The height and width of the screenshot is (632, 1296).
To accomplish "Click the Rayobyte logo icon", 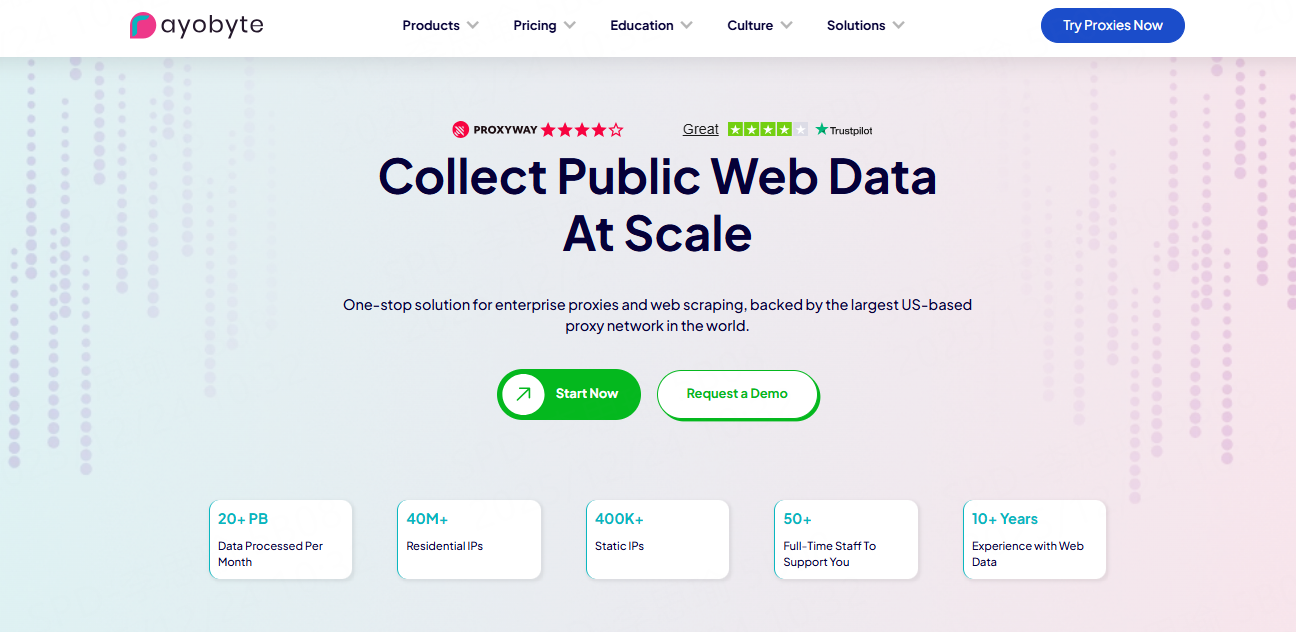I will point(142,25).
